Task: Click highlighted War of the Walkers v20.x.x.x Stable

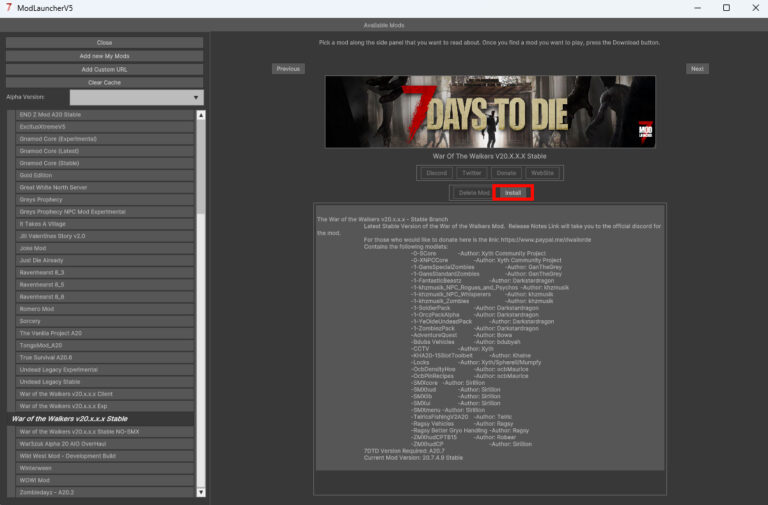Action: click(x=100, y=419)
